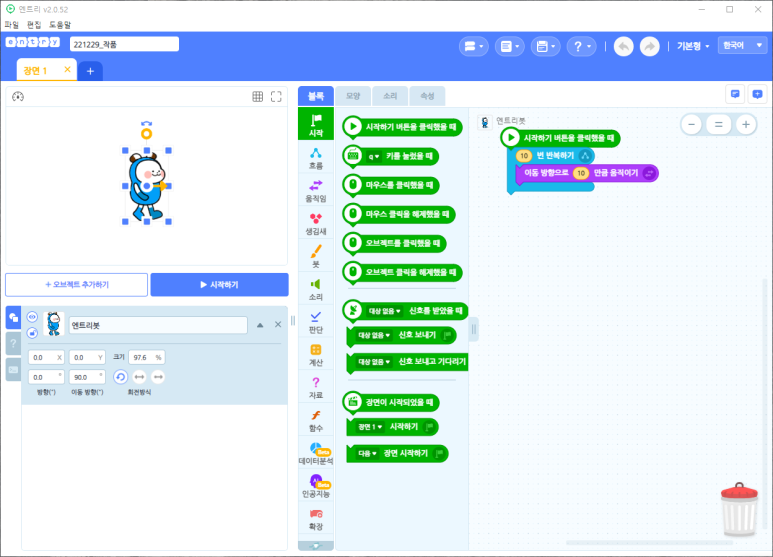Open the save options dropdown
Viewport: 773px width, 557px height.
tap(546, 46)
